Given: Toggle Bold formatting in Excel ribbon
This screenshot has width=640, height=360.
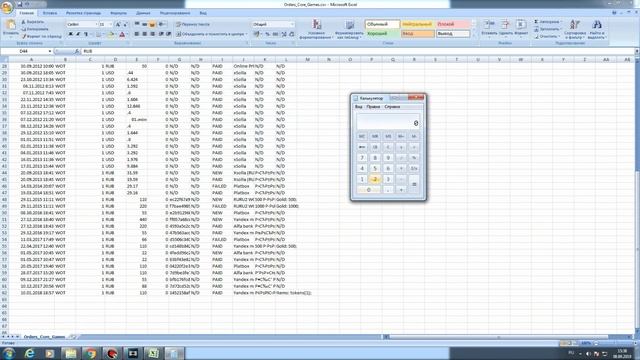Looking at the screenshot, I should pos(70,34).
